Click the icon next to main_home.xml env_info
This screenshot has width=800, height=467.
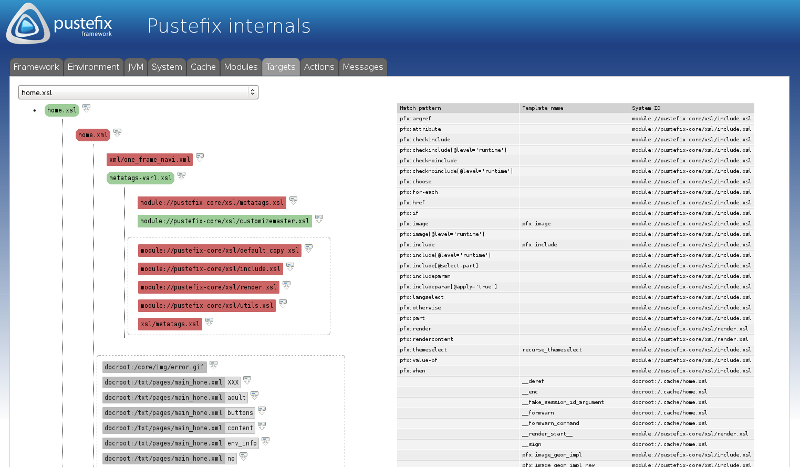266,440
